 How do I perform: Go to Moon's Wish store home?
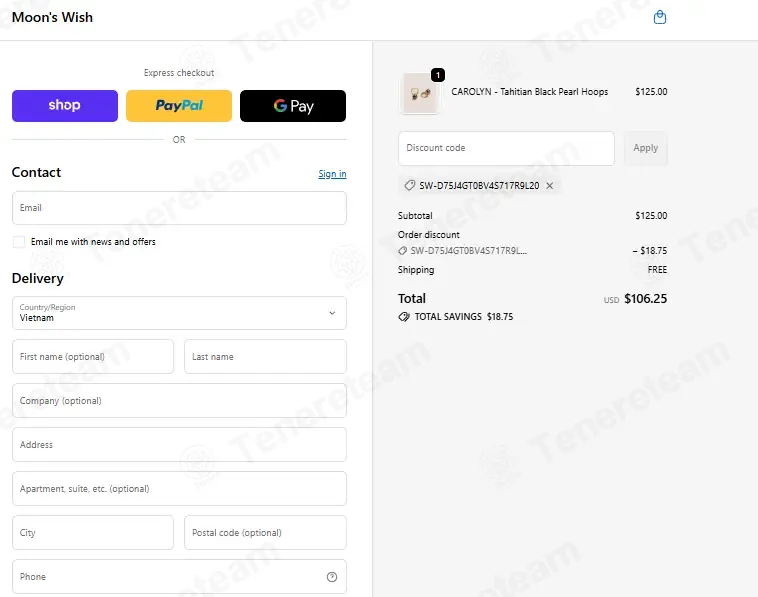coord(52,17)
